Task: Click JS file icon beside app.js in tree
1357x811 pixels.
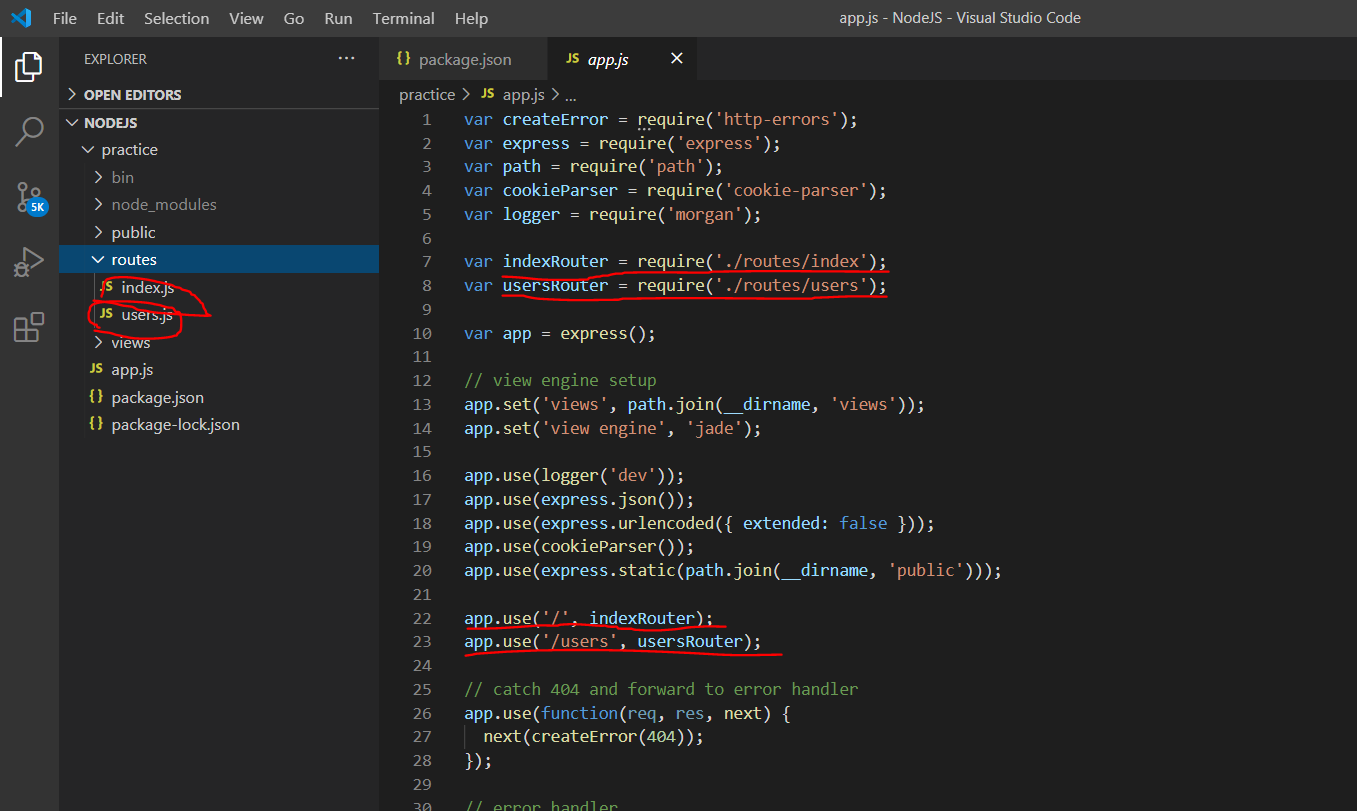Action: [x=96, y=369]
